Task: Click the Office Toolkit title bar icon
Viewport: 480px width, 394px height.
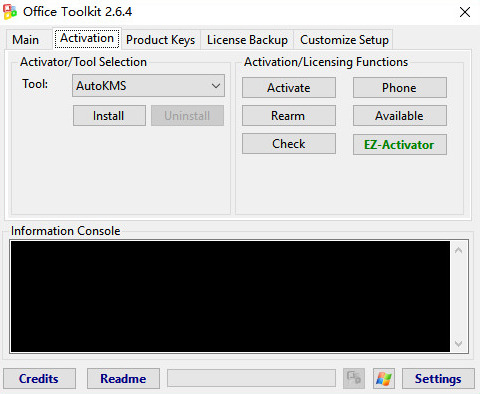Action: tap(10, 12)
